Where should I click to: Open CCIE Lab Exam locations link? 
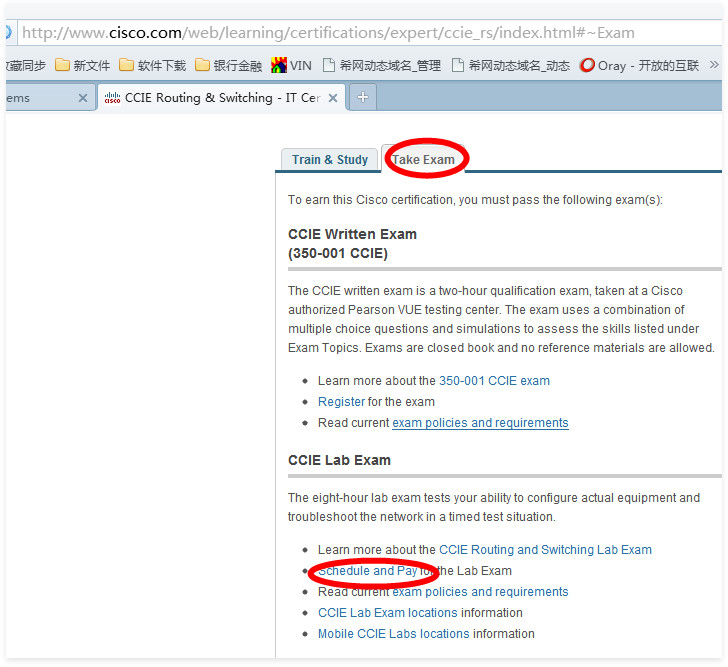tap(388, 613)
